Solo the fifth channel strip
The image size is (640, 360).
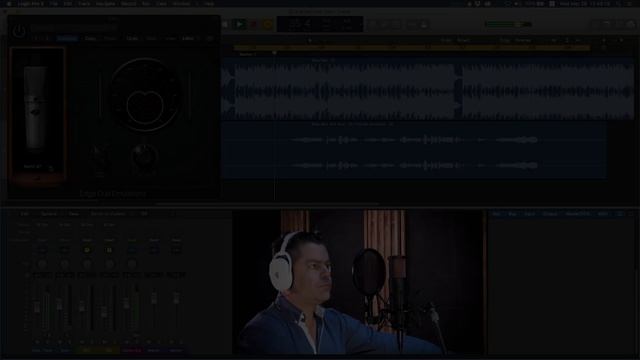click(137, 342)
